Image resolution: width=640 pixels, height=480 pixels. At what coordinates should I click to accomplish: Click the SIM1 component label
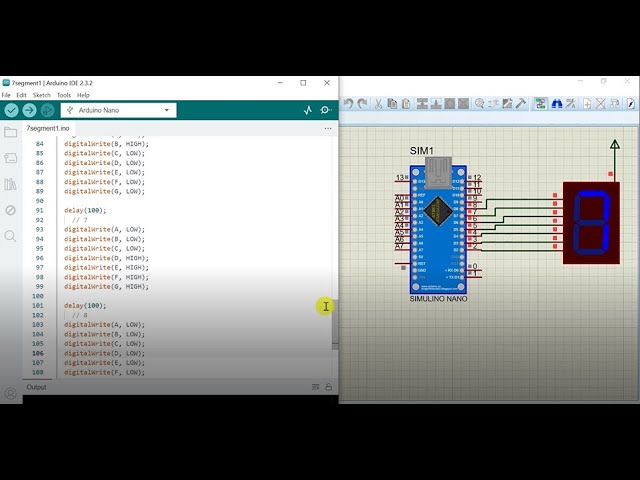click(x=422, y=151)
